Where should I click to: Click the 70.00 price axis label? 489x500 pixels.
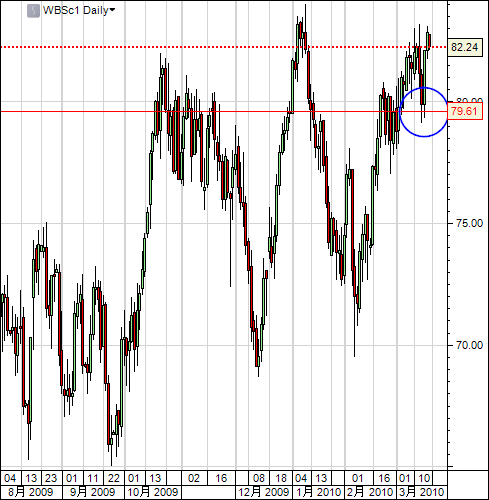pos(469,345)
